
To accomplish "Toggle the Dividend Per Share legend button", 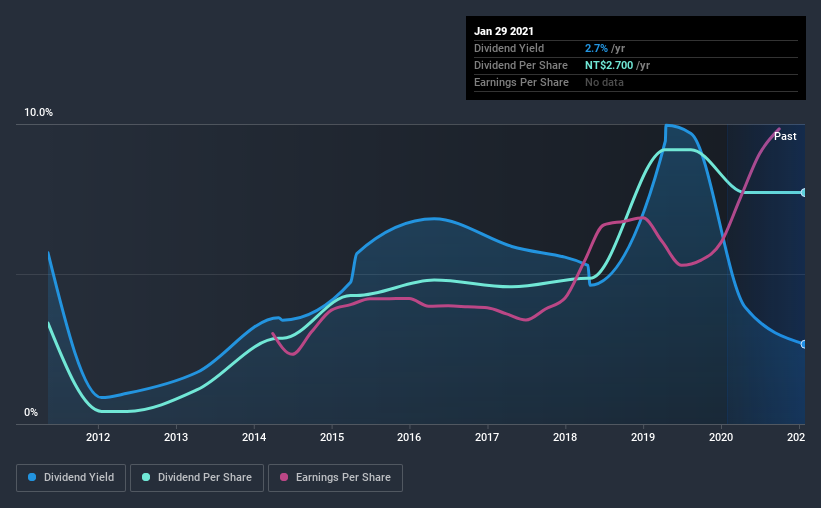I will [x=197, y=478].
